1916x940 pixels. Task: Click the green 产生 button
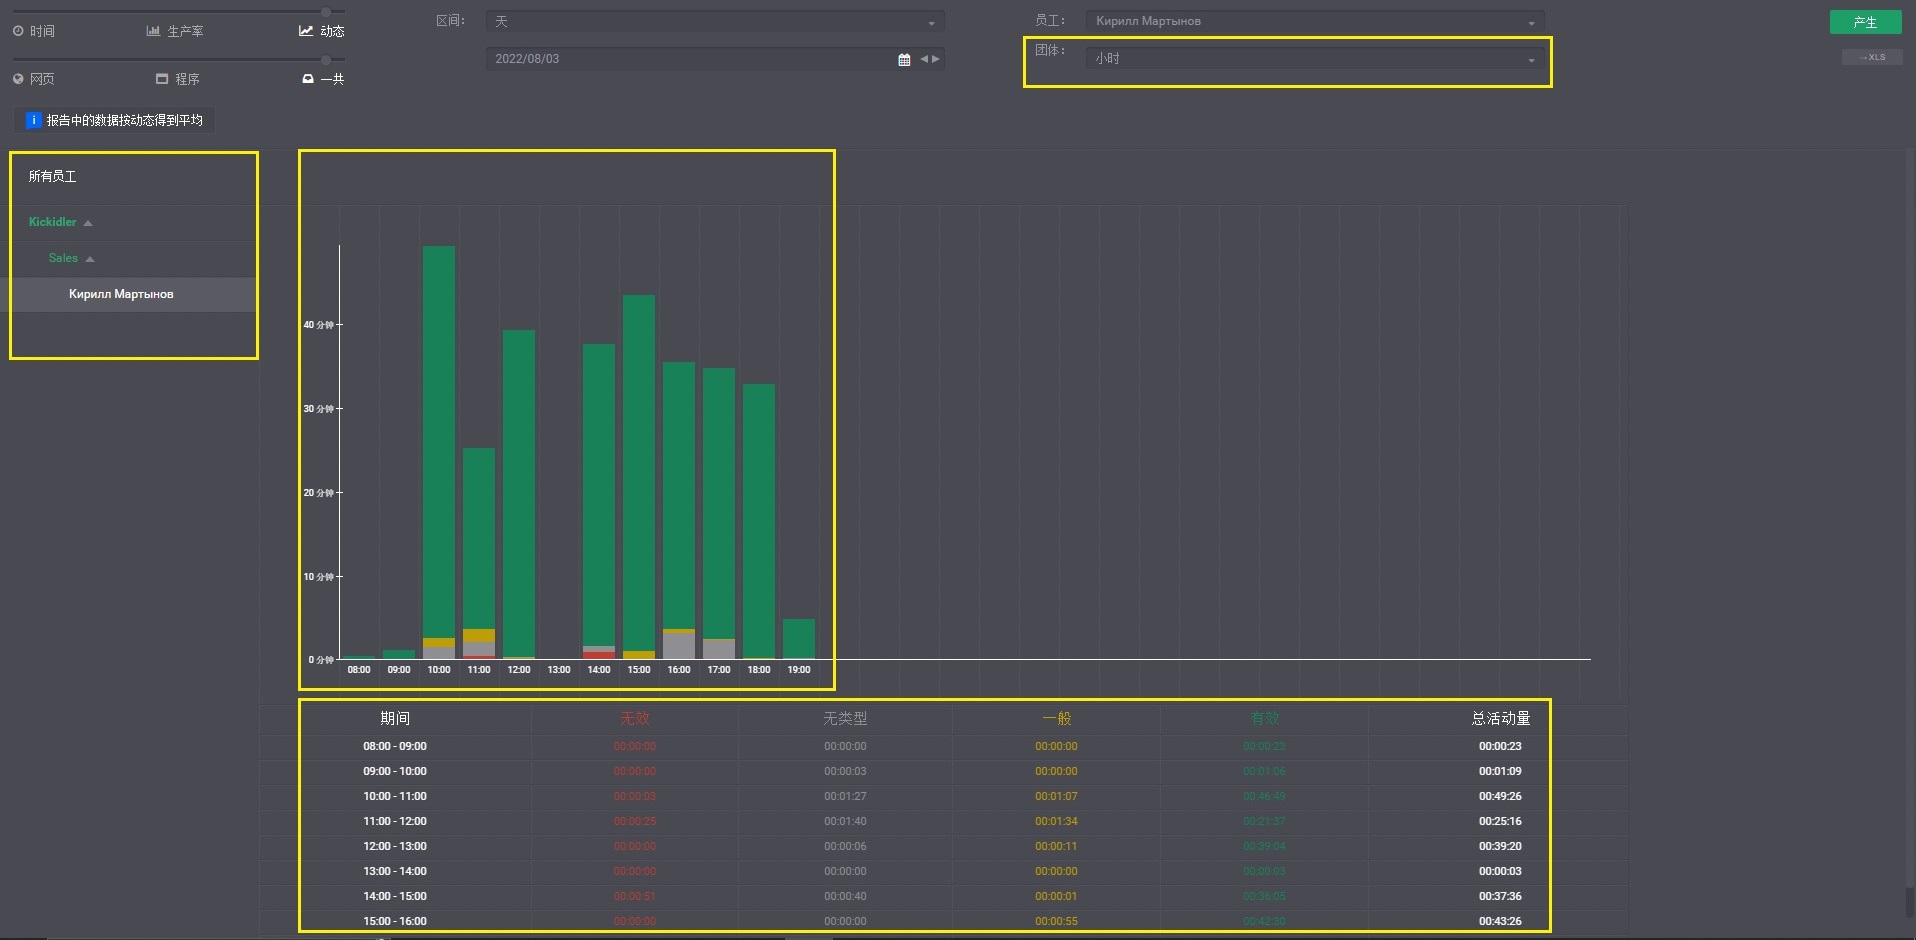pos(1865,22)
